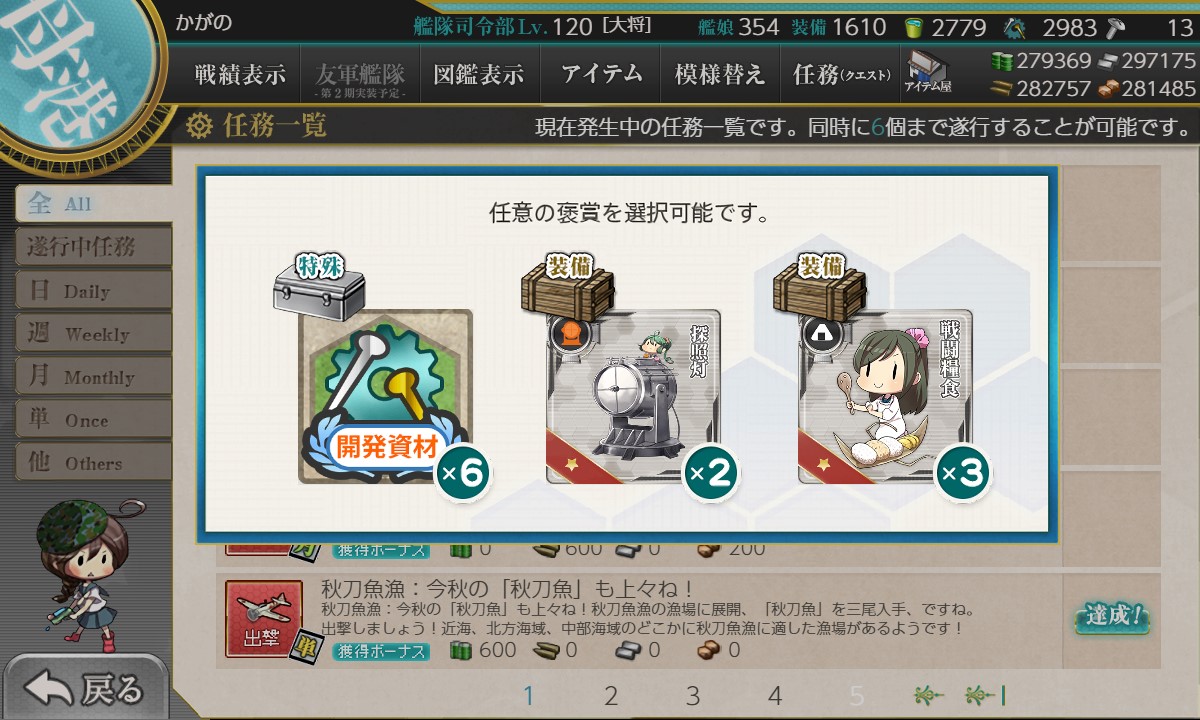Filter quests by 単 Once
The width and height of the screenshot is (1200, 720).
92,420
